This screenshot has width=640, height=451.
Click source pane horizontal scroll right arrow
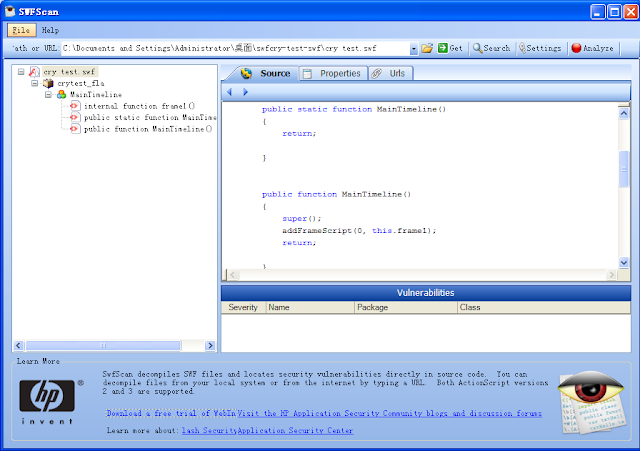[611, 275]
